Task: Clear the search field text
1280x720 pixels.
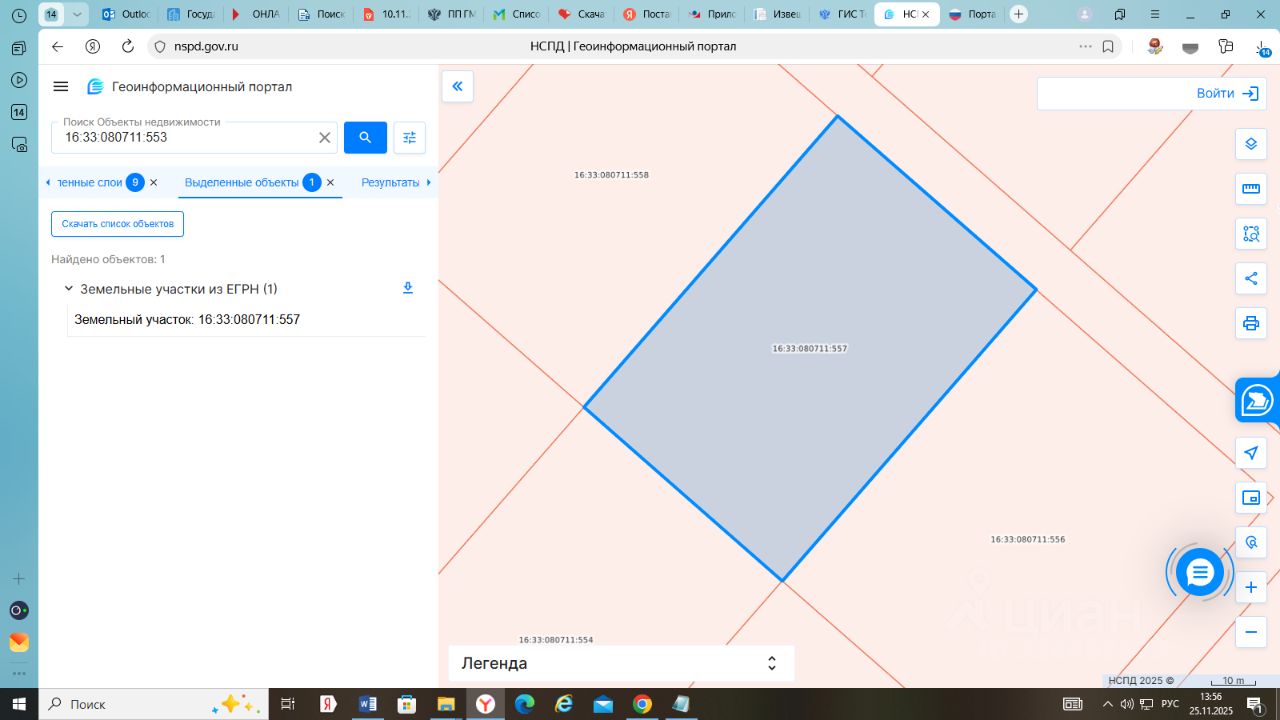Action: (325, 138)
